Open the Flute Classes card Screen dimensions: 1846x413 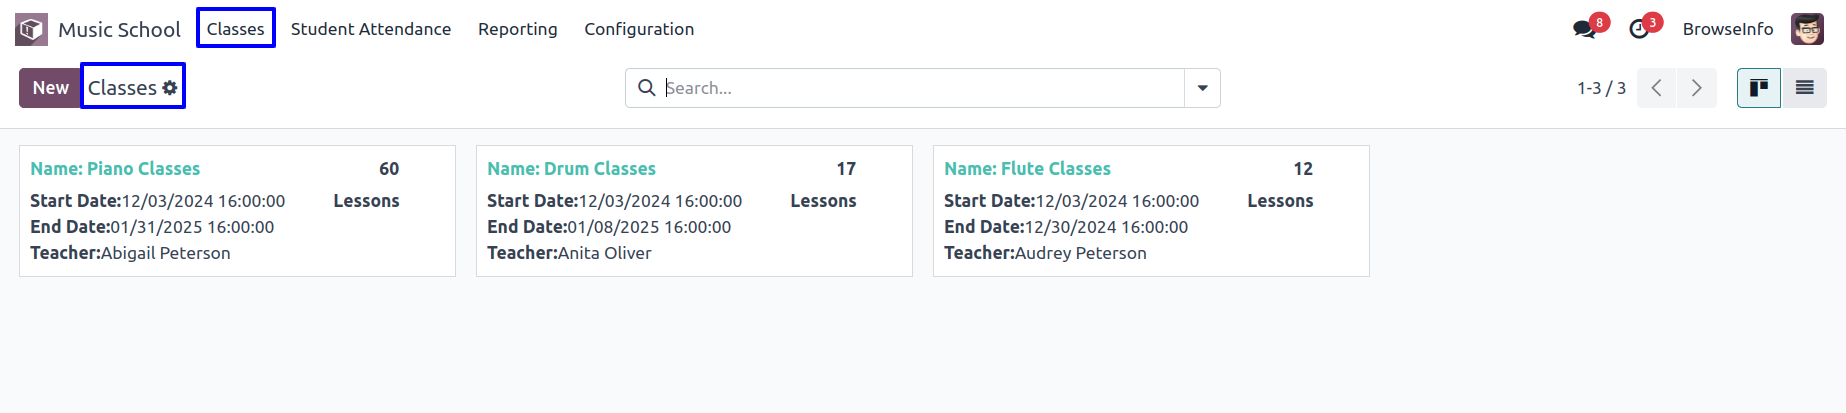point(1151,211)
